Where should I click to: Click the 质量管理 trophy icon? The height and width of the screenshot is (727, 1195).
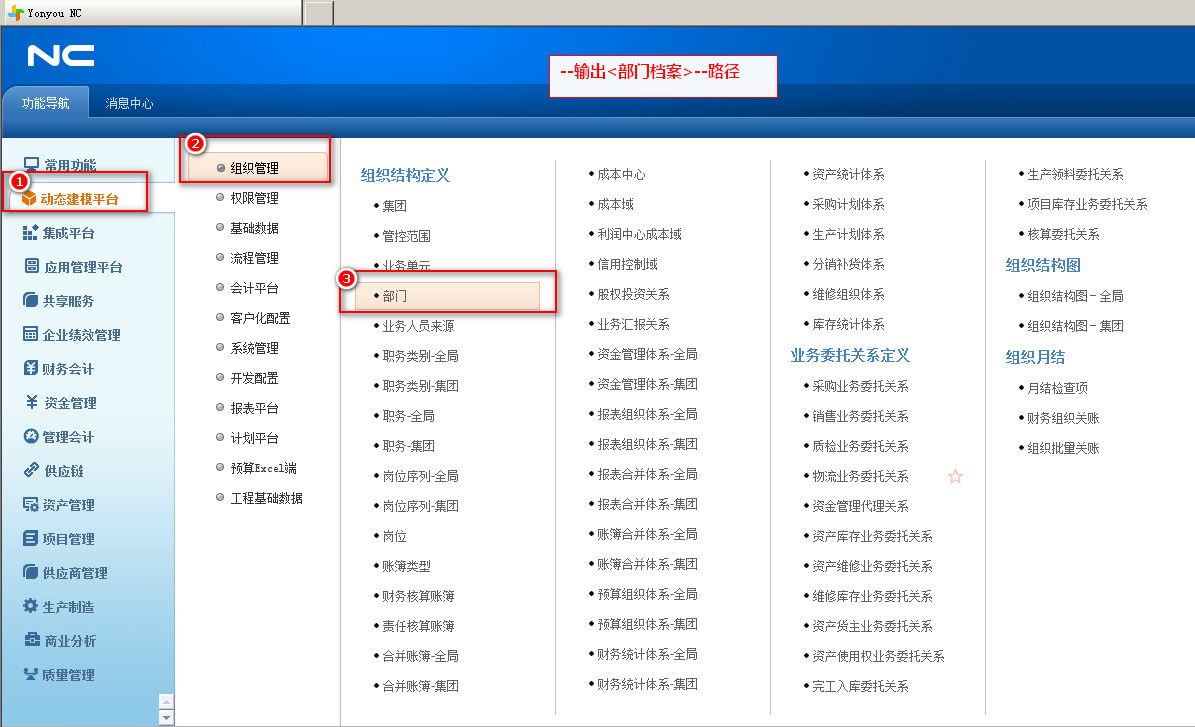[x=30, y=674]
